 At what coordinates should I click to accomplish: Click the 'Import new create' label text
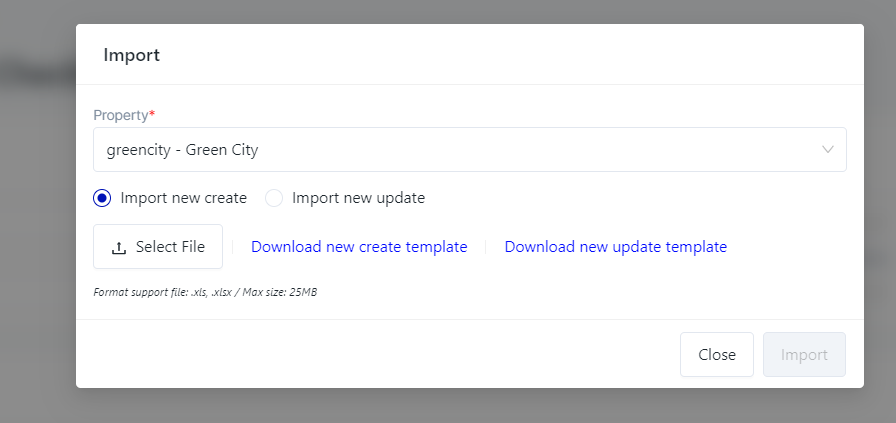point(183,198)
